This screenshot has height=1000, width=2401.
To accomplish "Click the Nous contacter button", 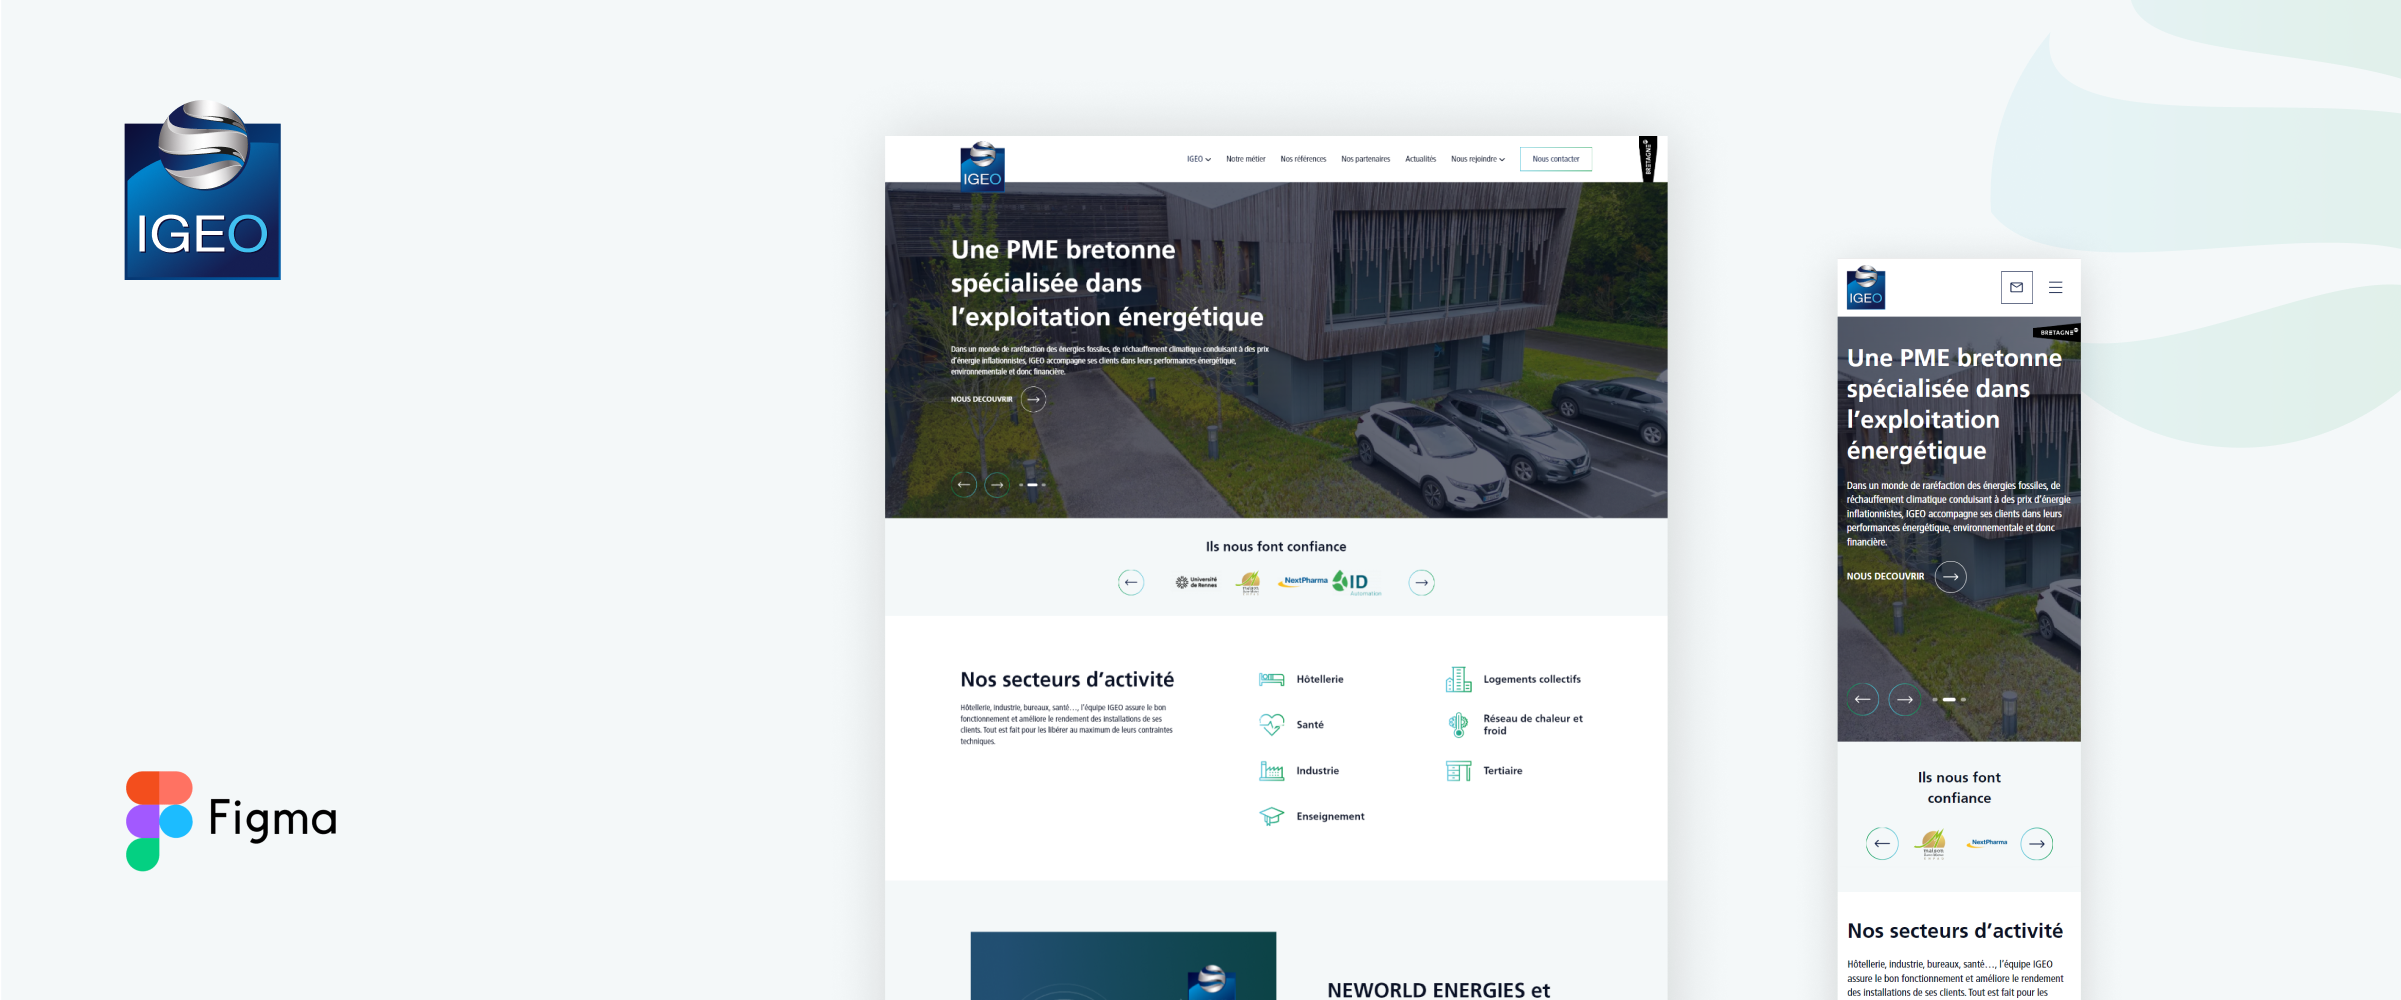I will [x=1555, y=159].
